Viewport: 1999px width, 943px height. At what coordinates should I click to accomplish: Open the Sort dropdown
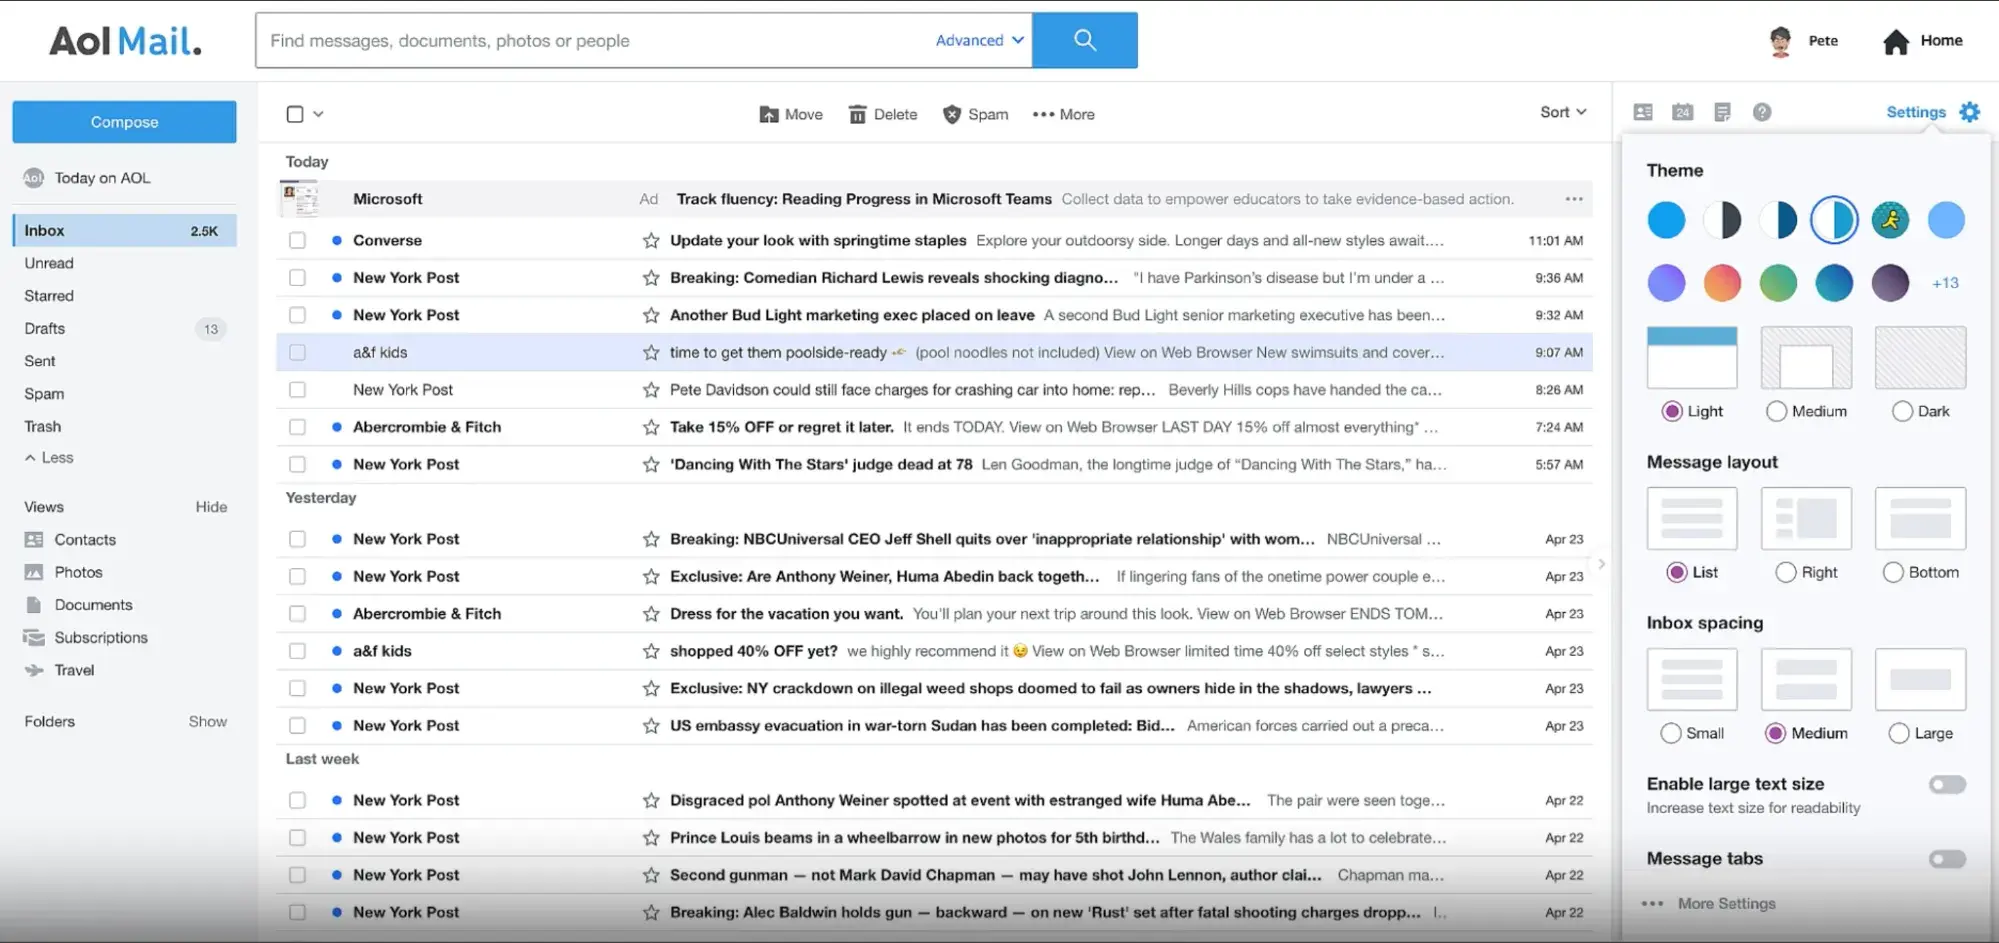(1563, 112)
